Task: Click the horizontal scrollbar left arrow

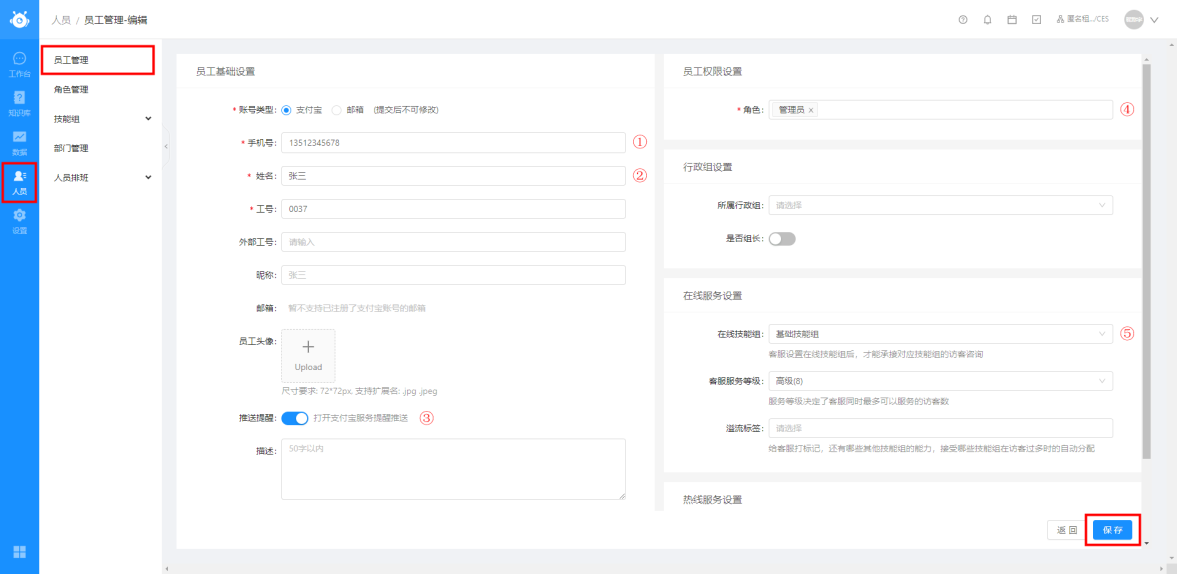Action: [167, 569]
